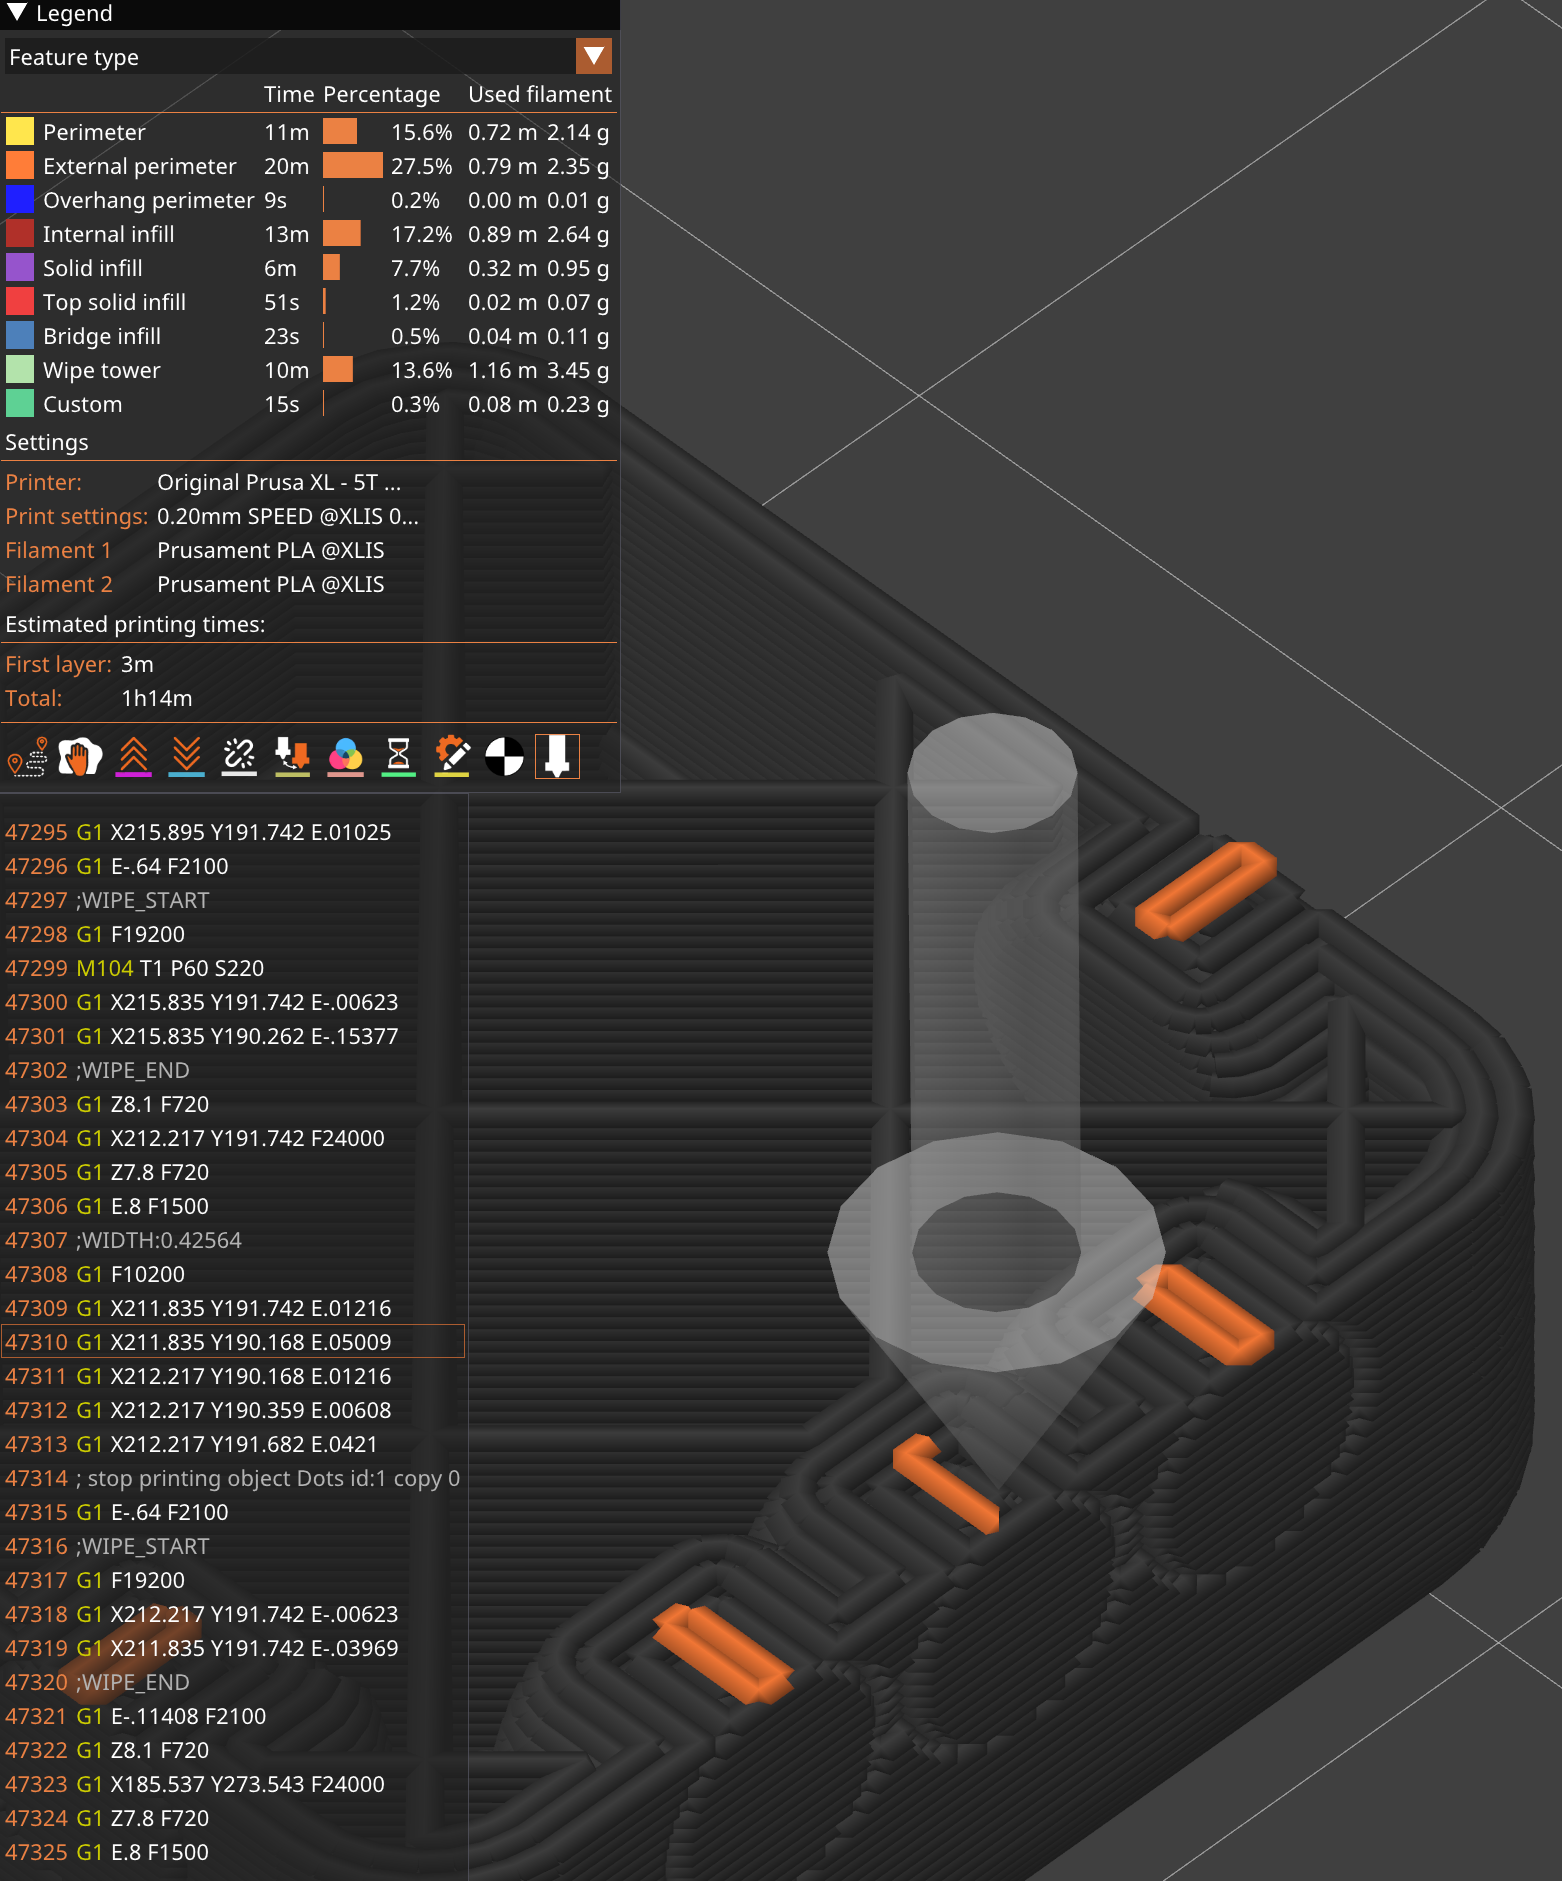Toggle Color changes circles icon
Viewport: 1562px width, 1881px height.
click(x=345, y=757)
